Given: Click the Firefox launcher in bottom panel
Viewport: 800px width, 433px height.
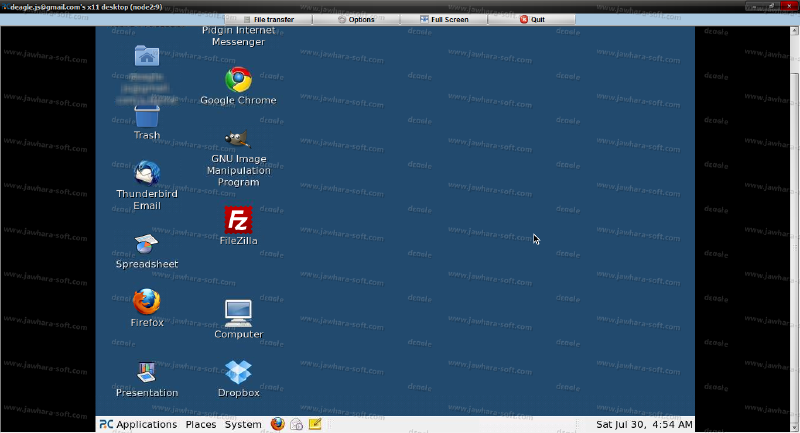Looking at the screenshot, I should point(278,424).
